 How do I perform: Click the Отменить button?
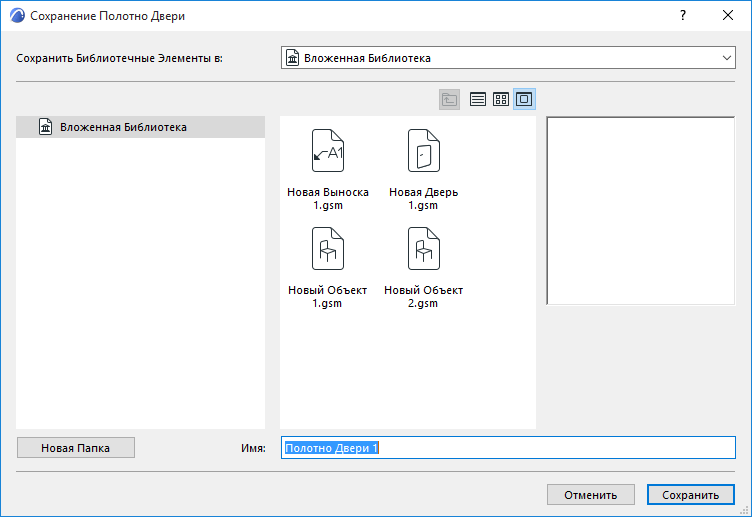click(590, 494)
